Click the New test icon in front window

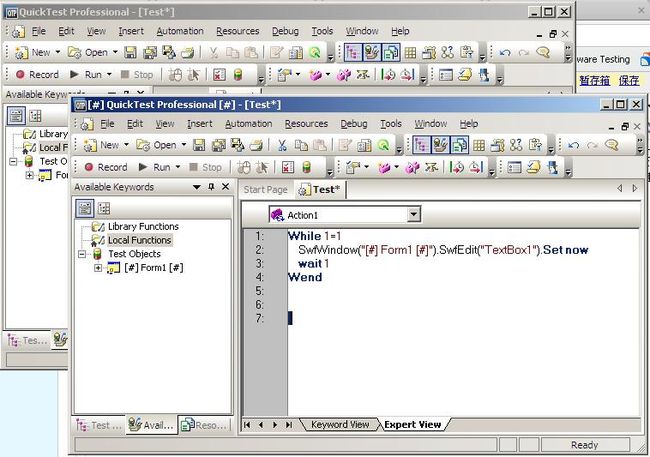click(x=90, y=145)
